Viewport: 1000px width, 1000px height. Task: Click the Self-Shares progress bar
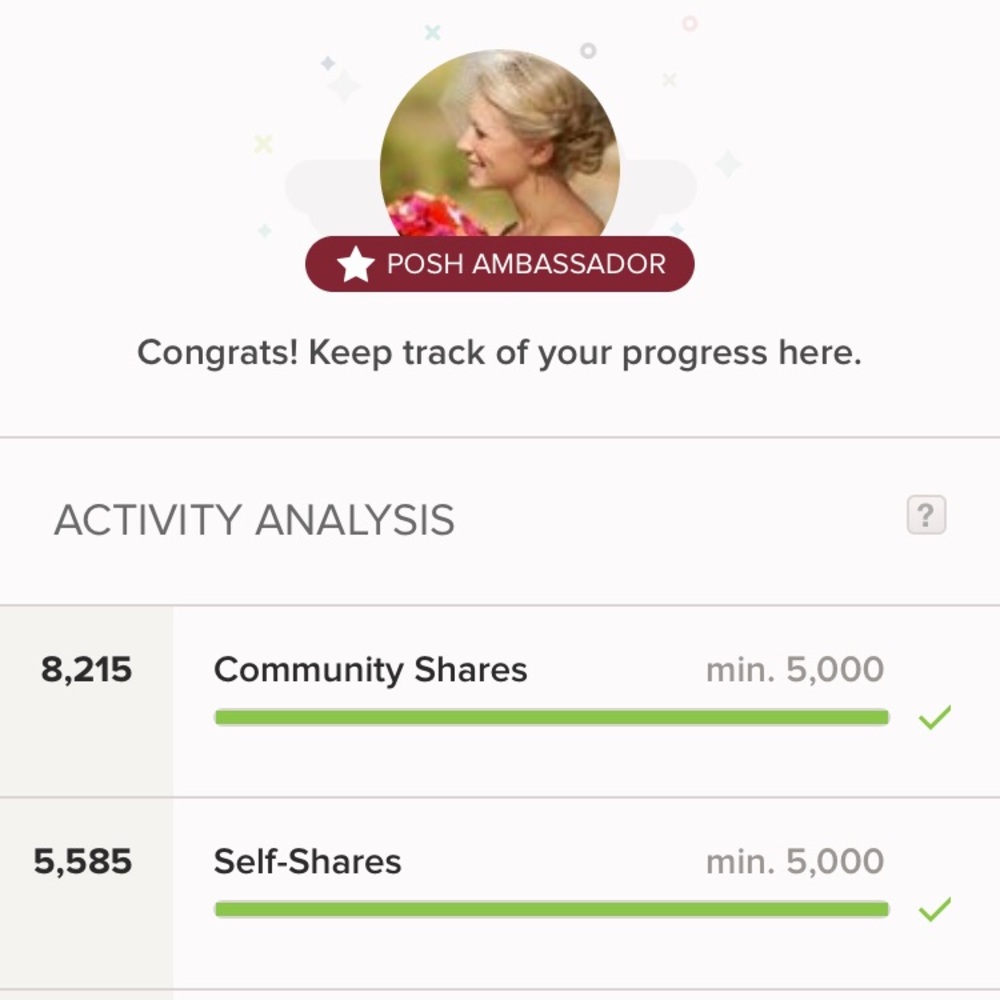click(551, 909)
